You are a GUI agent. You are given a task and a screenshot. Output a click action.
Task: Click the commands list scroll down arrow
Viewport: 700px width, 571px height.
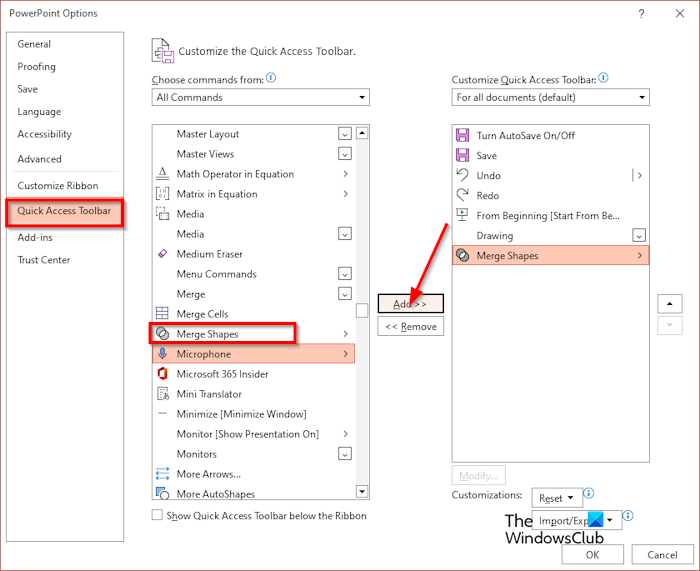coord(362,492)
